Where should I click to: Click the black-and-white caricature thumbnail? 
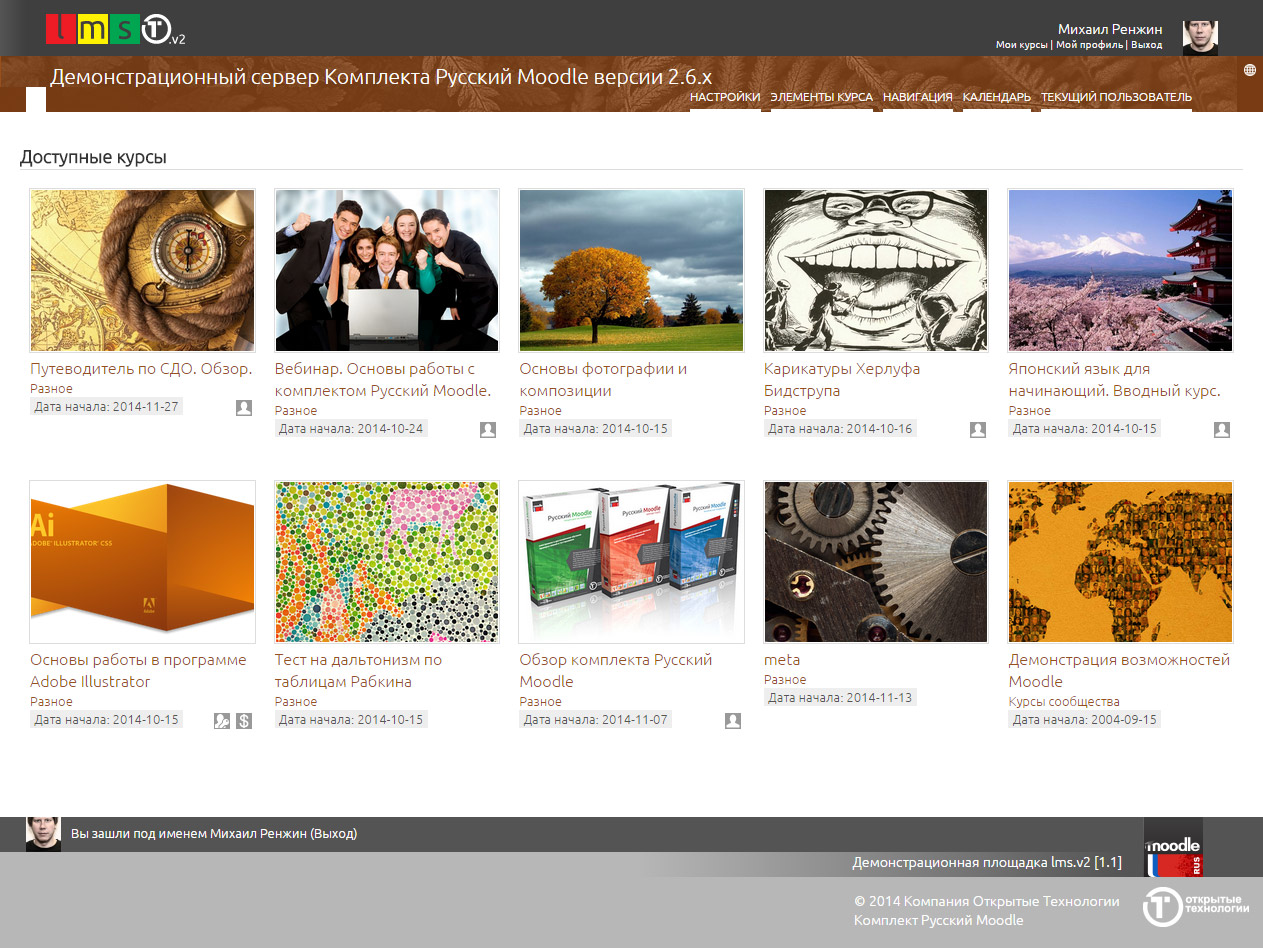pos(876,270)
